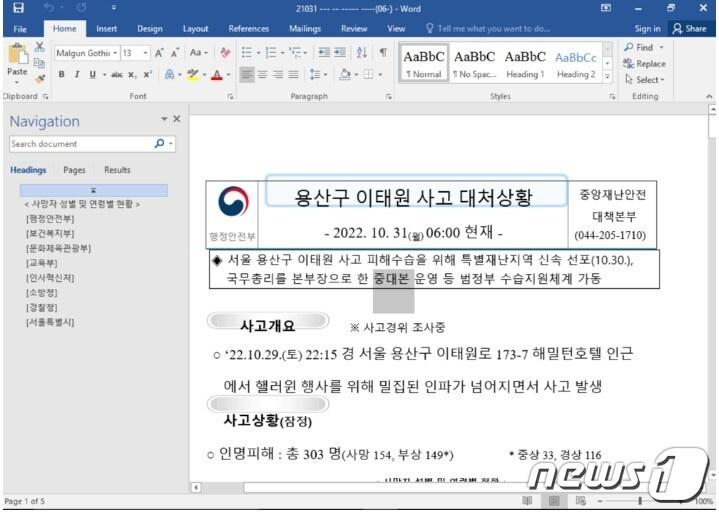Screen dimensions: 719x514
Task: Adjust the zoom slider handle
Action: [640, 501]
